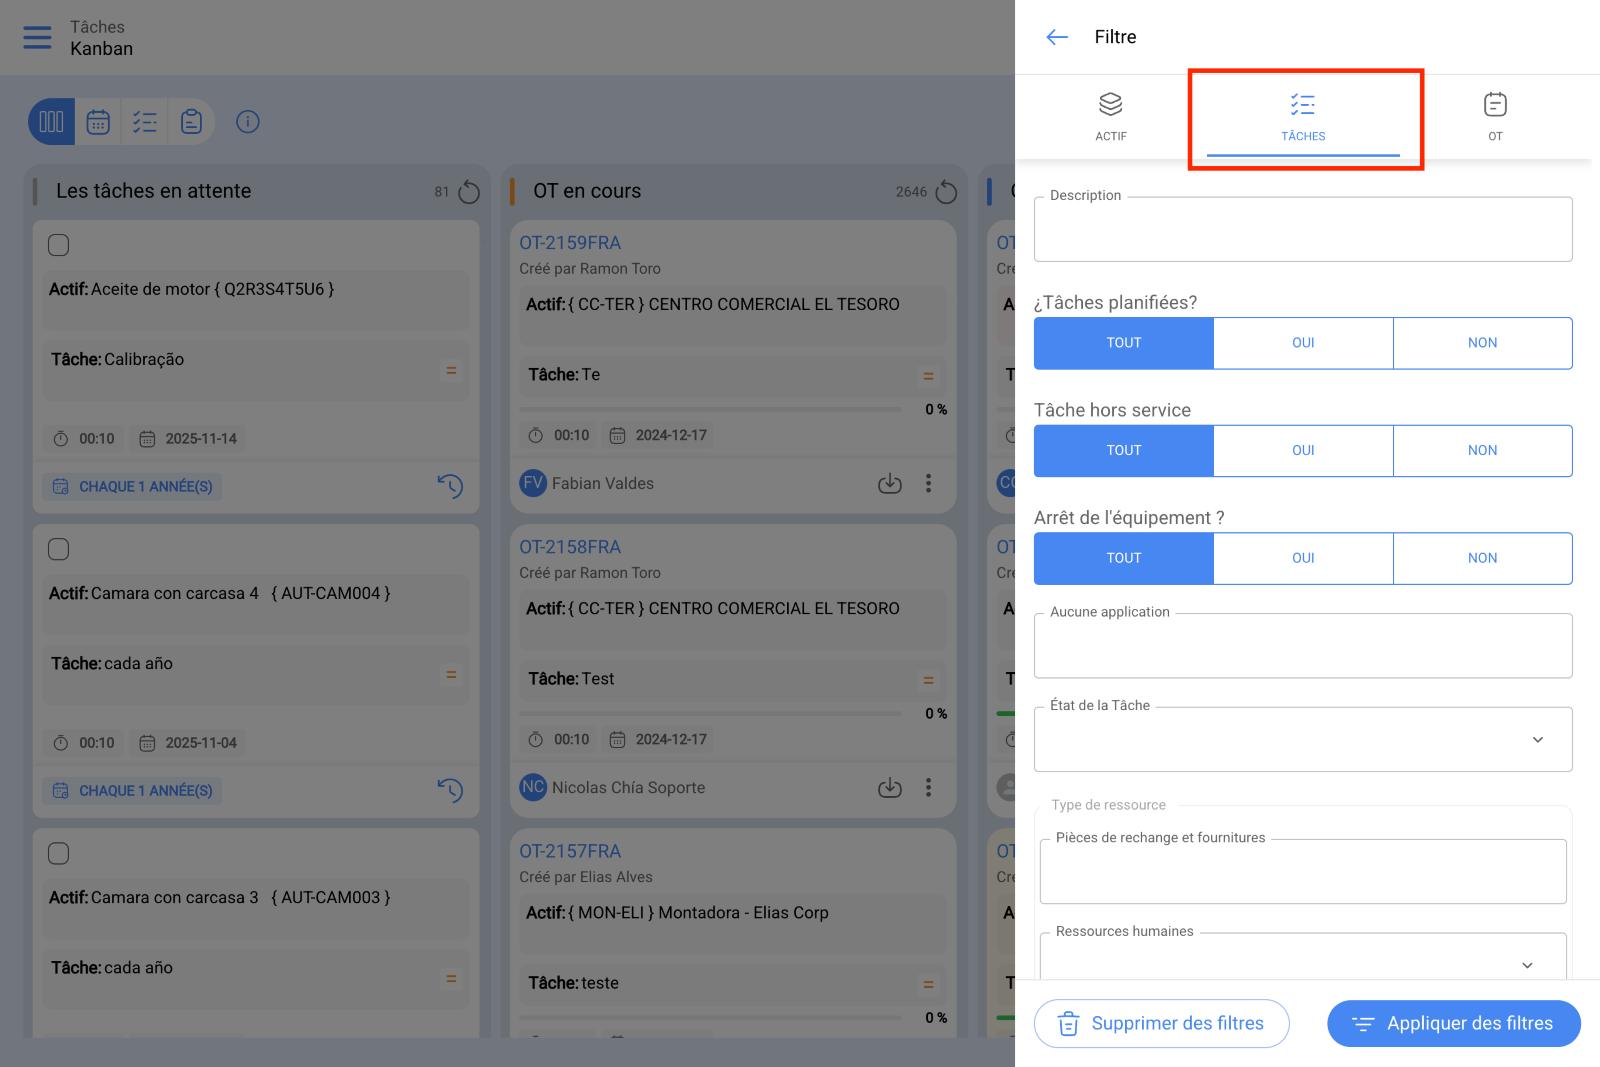This screenshot has width=1600, height=1067.
Task: Set Arrêt de l'équipement to OUI
Action: 1303,559
